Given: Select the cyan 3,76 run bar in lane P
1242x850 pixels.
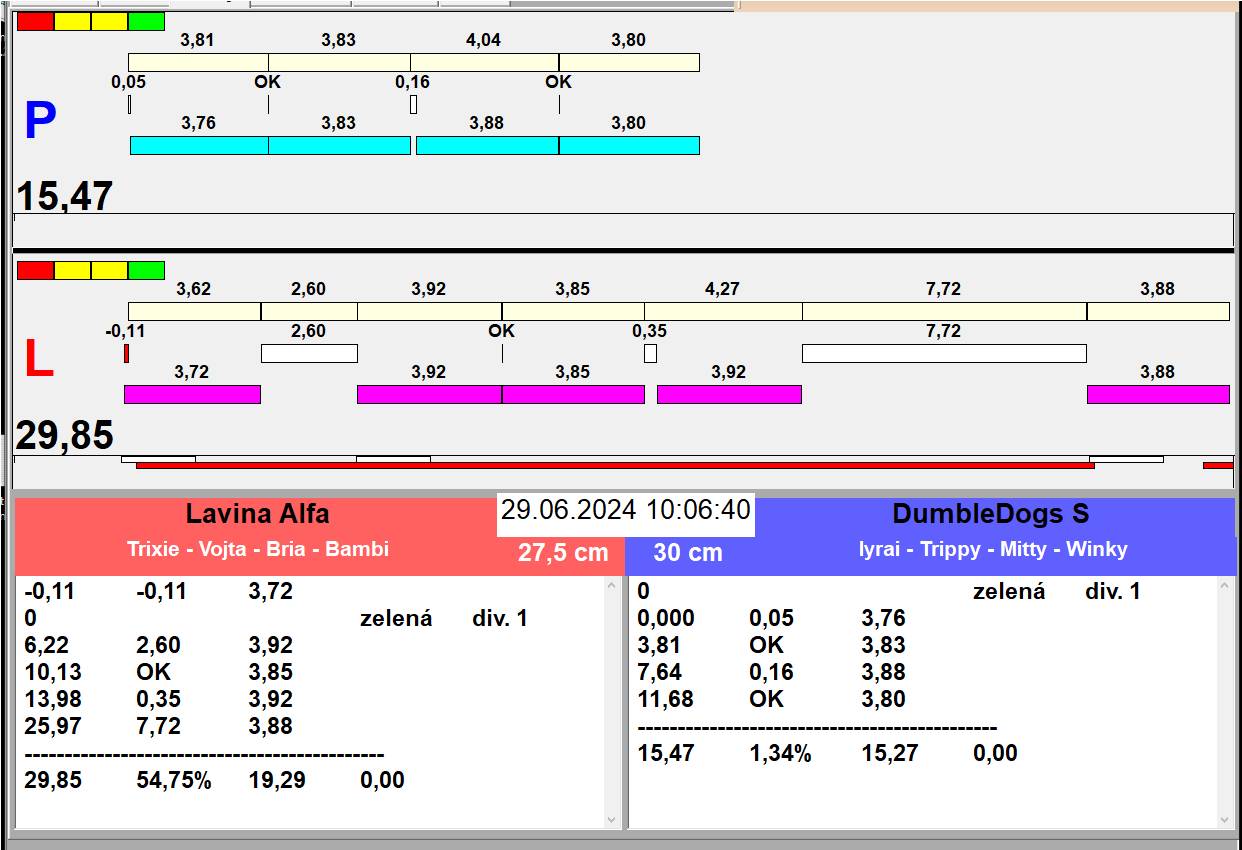Looking at the screenshot, I should click(x=199, y=145).
